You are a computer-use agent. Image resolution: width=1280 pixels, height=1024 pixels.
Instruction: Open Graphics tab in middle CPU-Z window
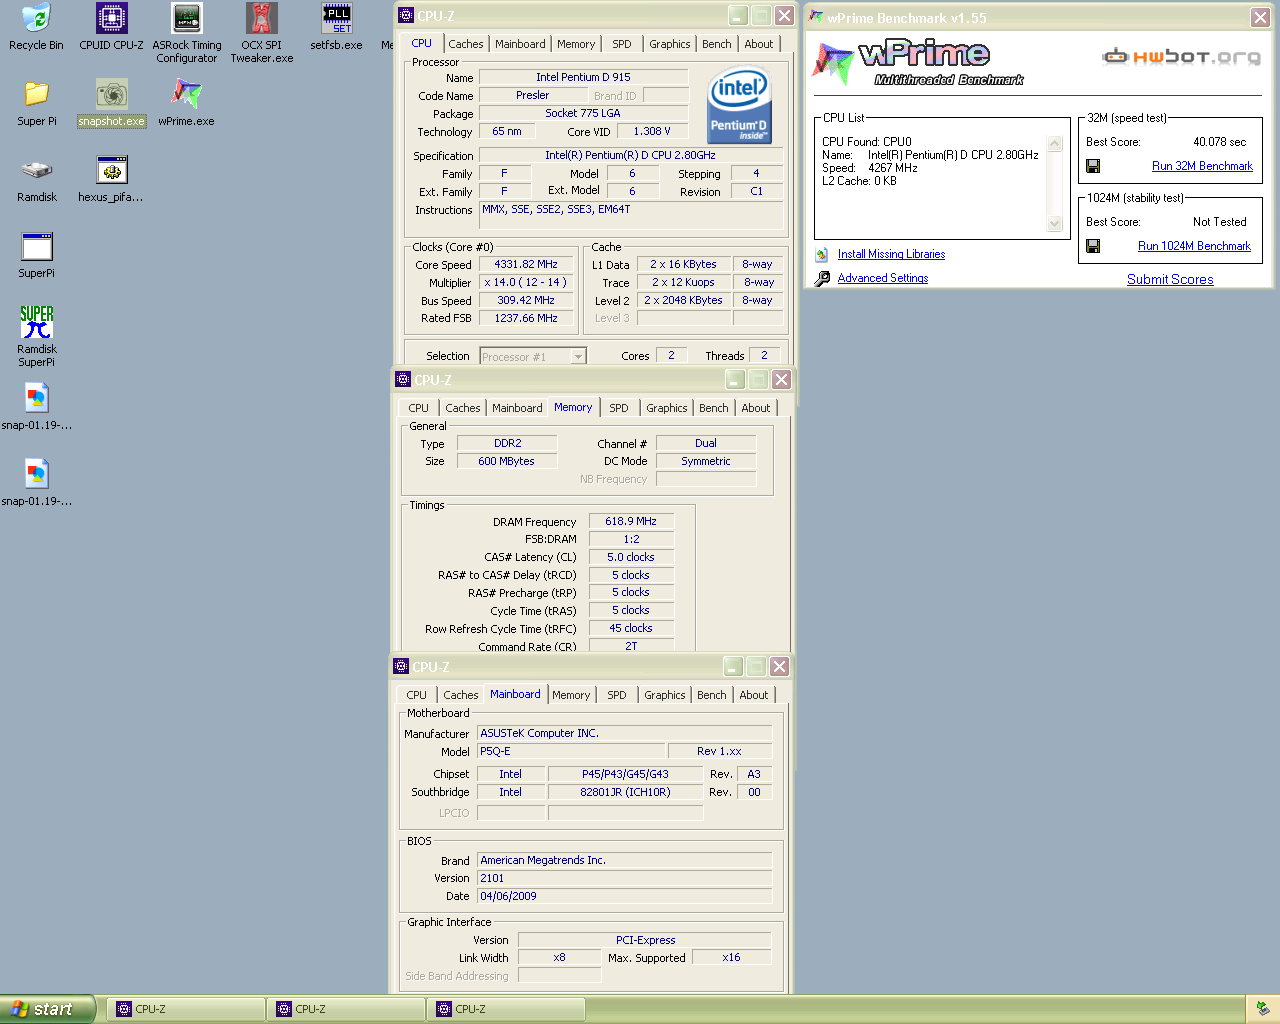pos(666,408)
